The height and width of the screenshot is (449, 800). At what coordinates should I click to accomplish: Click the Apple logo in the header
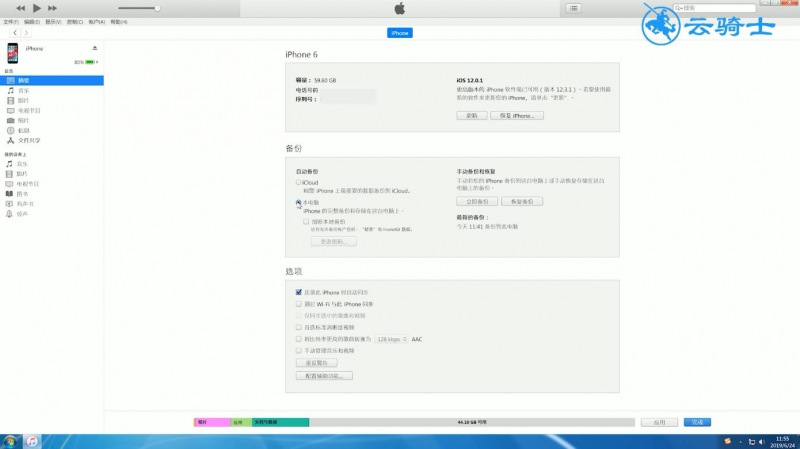tap(399, 8)
